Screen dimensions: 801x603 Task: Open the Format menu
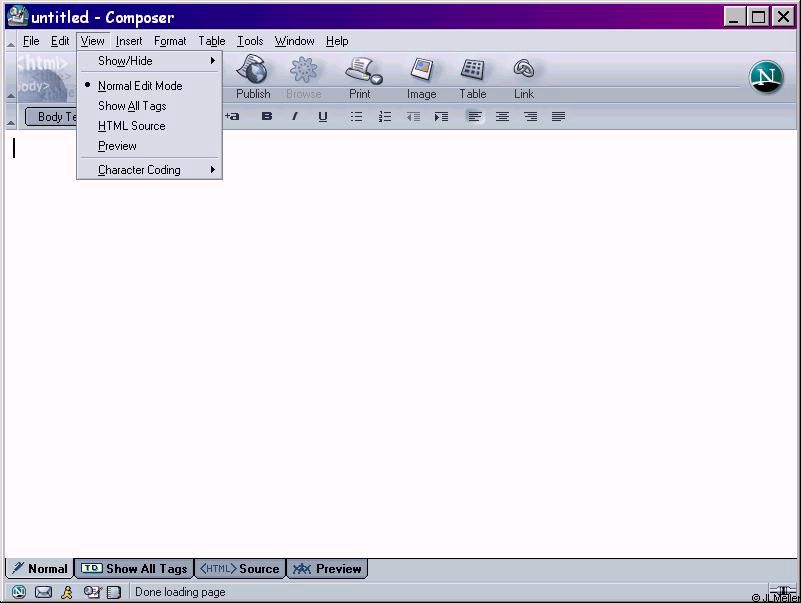click(x=170, y=41)
